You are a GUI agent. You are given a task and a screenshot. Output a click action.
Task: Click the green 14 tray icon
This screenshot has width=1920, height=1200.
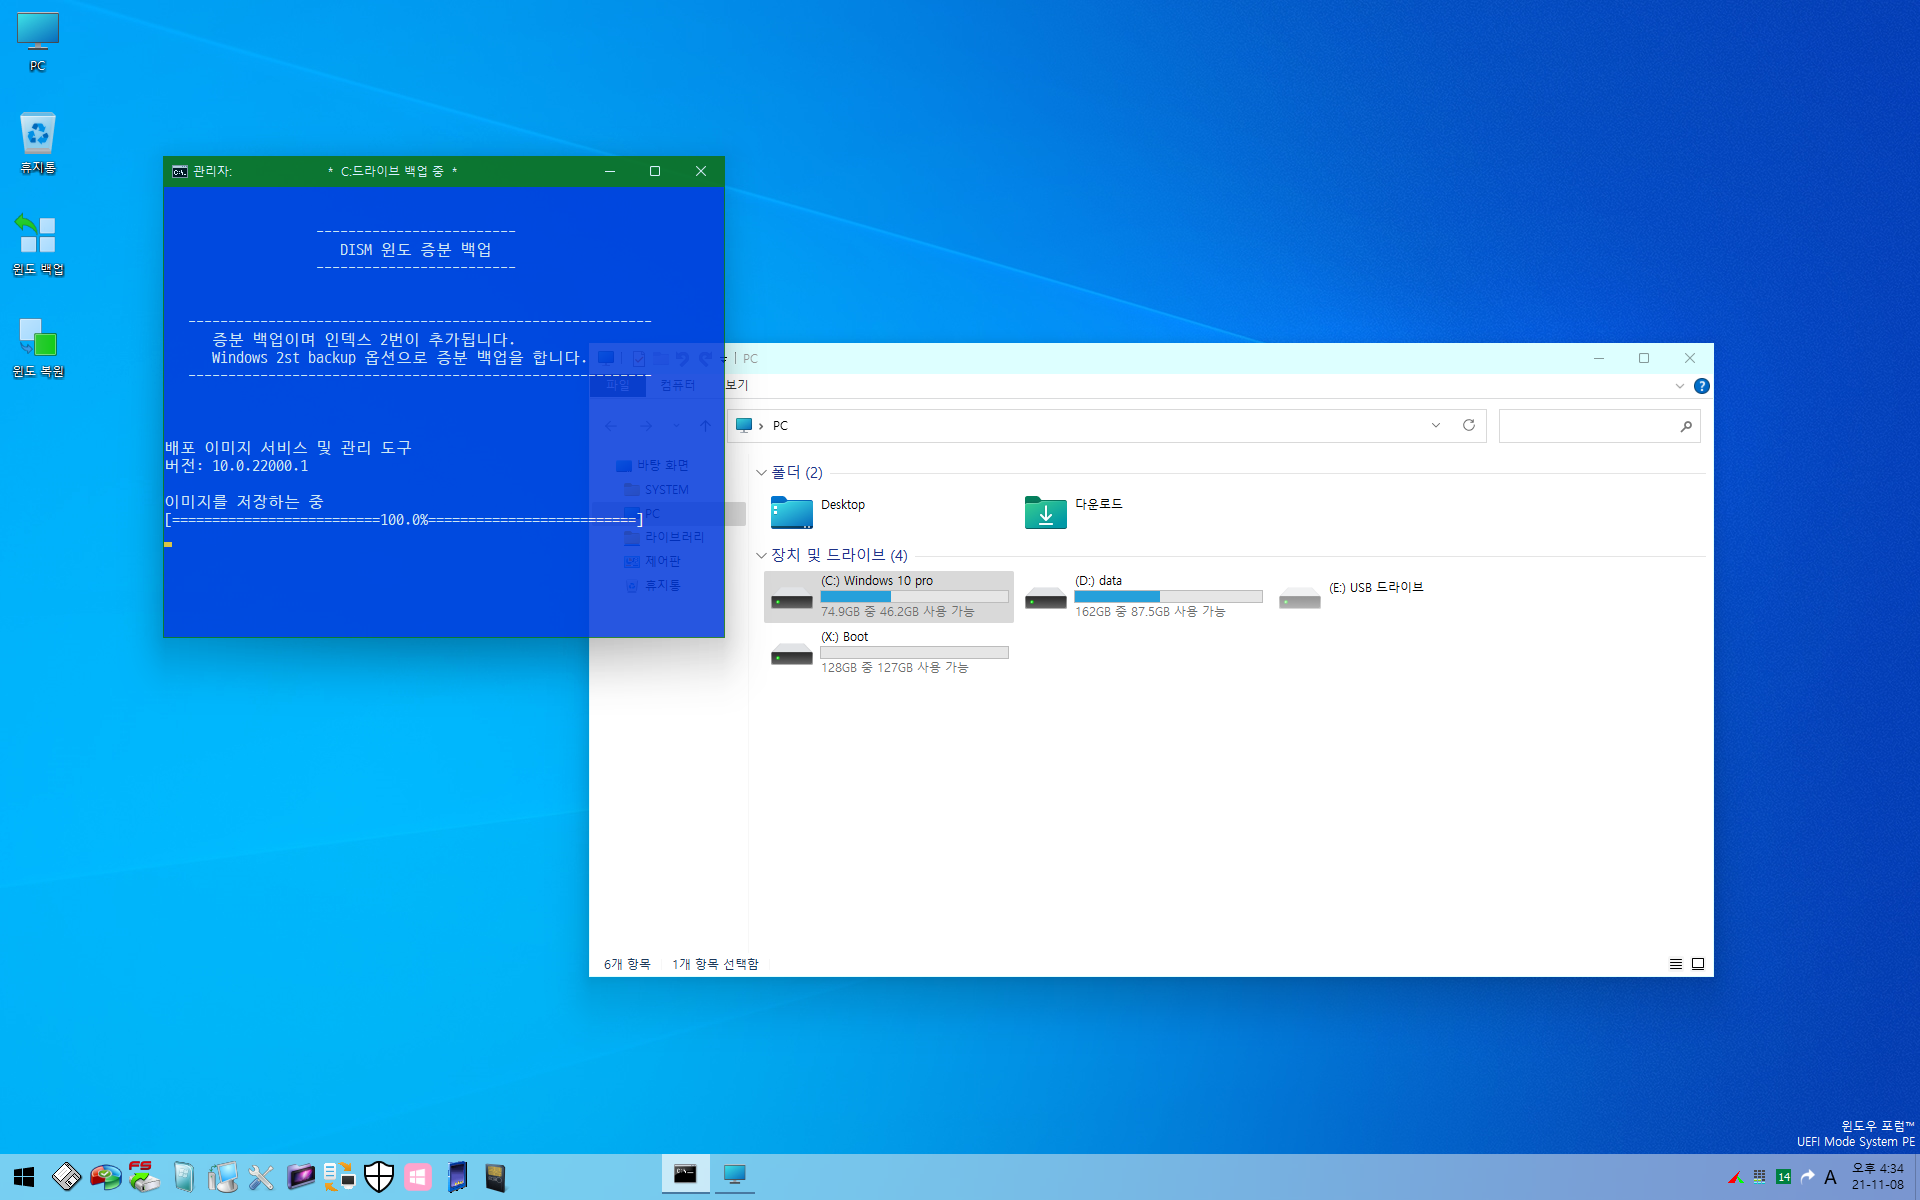pos(1783,1177)
